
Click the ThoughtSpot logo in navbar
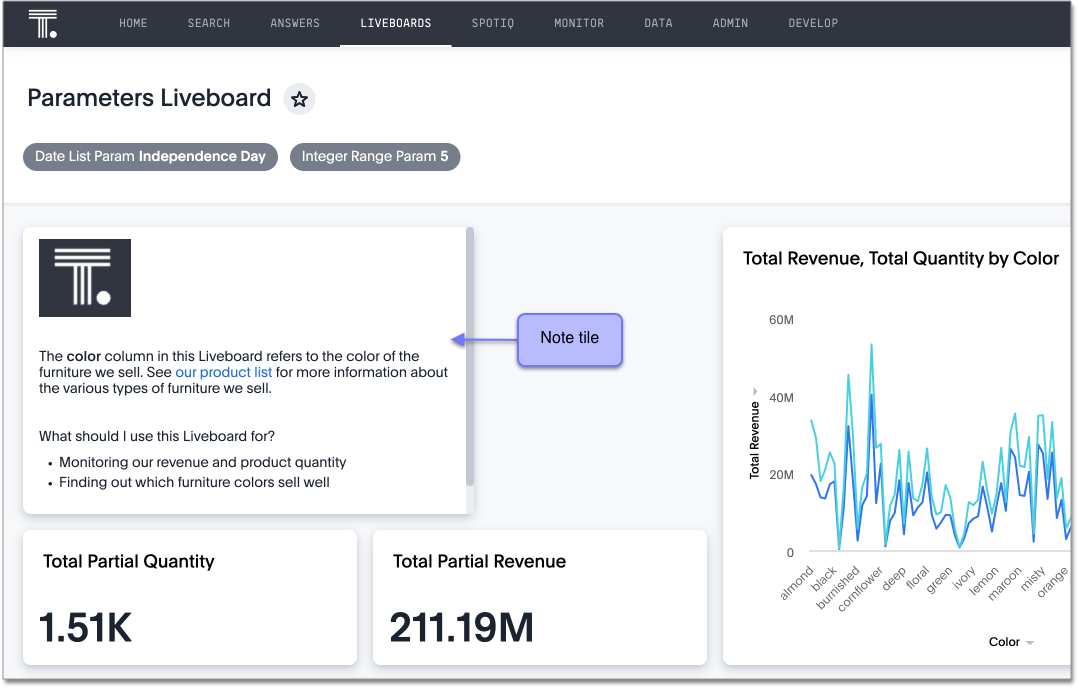point(43,23)
